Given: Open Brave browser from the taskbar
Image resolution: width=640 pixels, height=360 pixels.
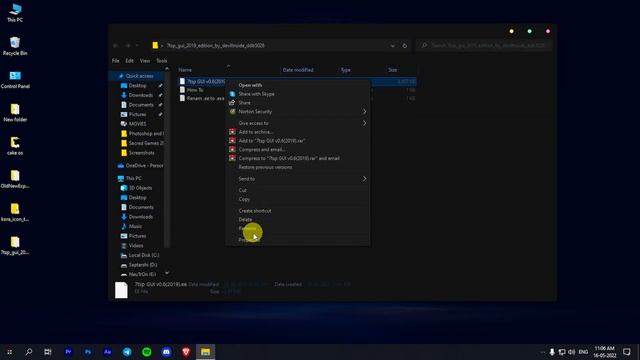Looking at the screenshot, I should 186,352.
